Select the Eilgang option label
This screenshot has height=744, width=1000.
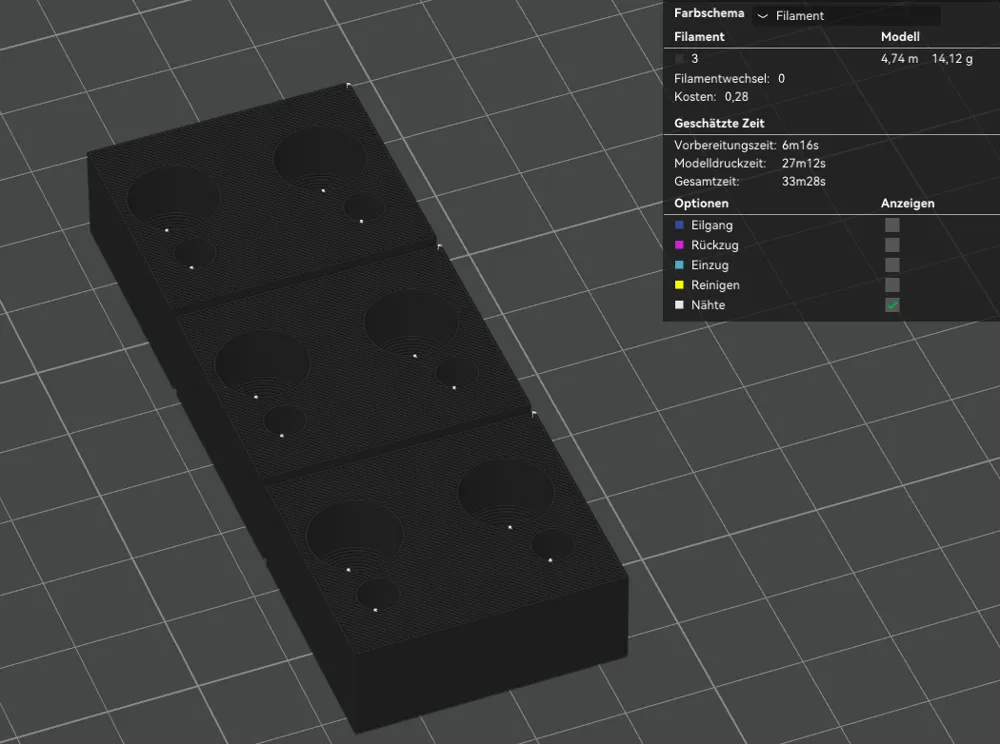(712, 225)
